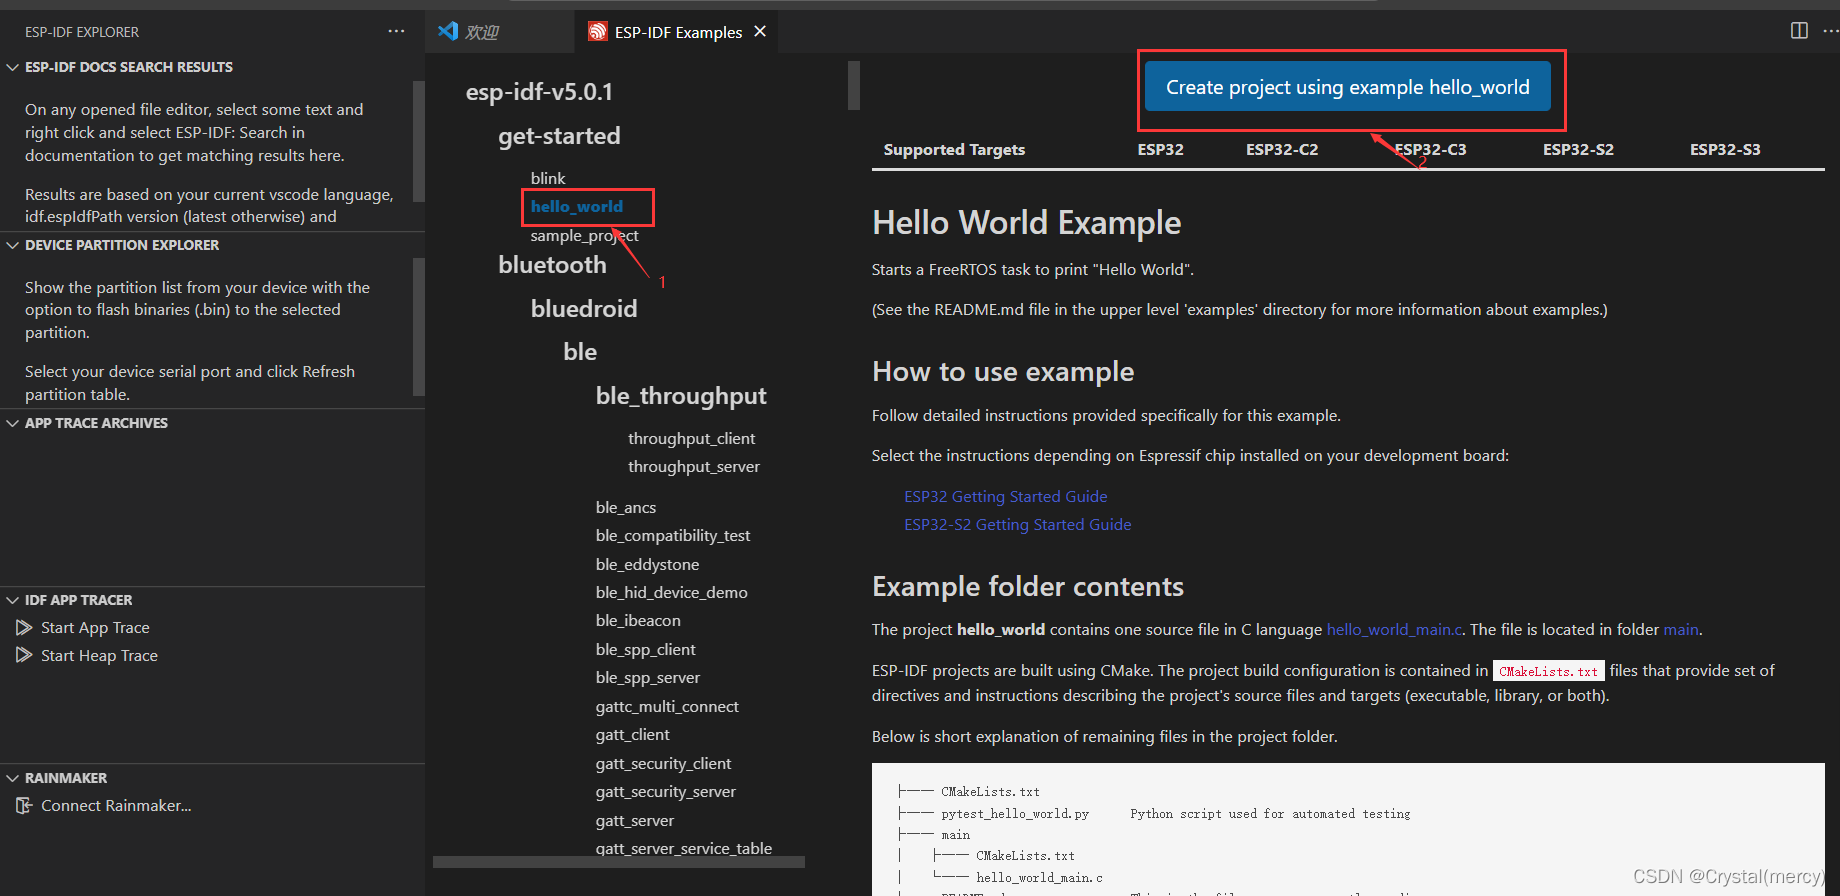Click ESP32 supported target cell
This screenshot has width=1840, height=896.
pos(1160,149)
